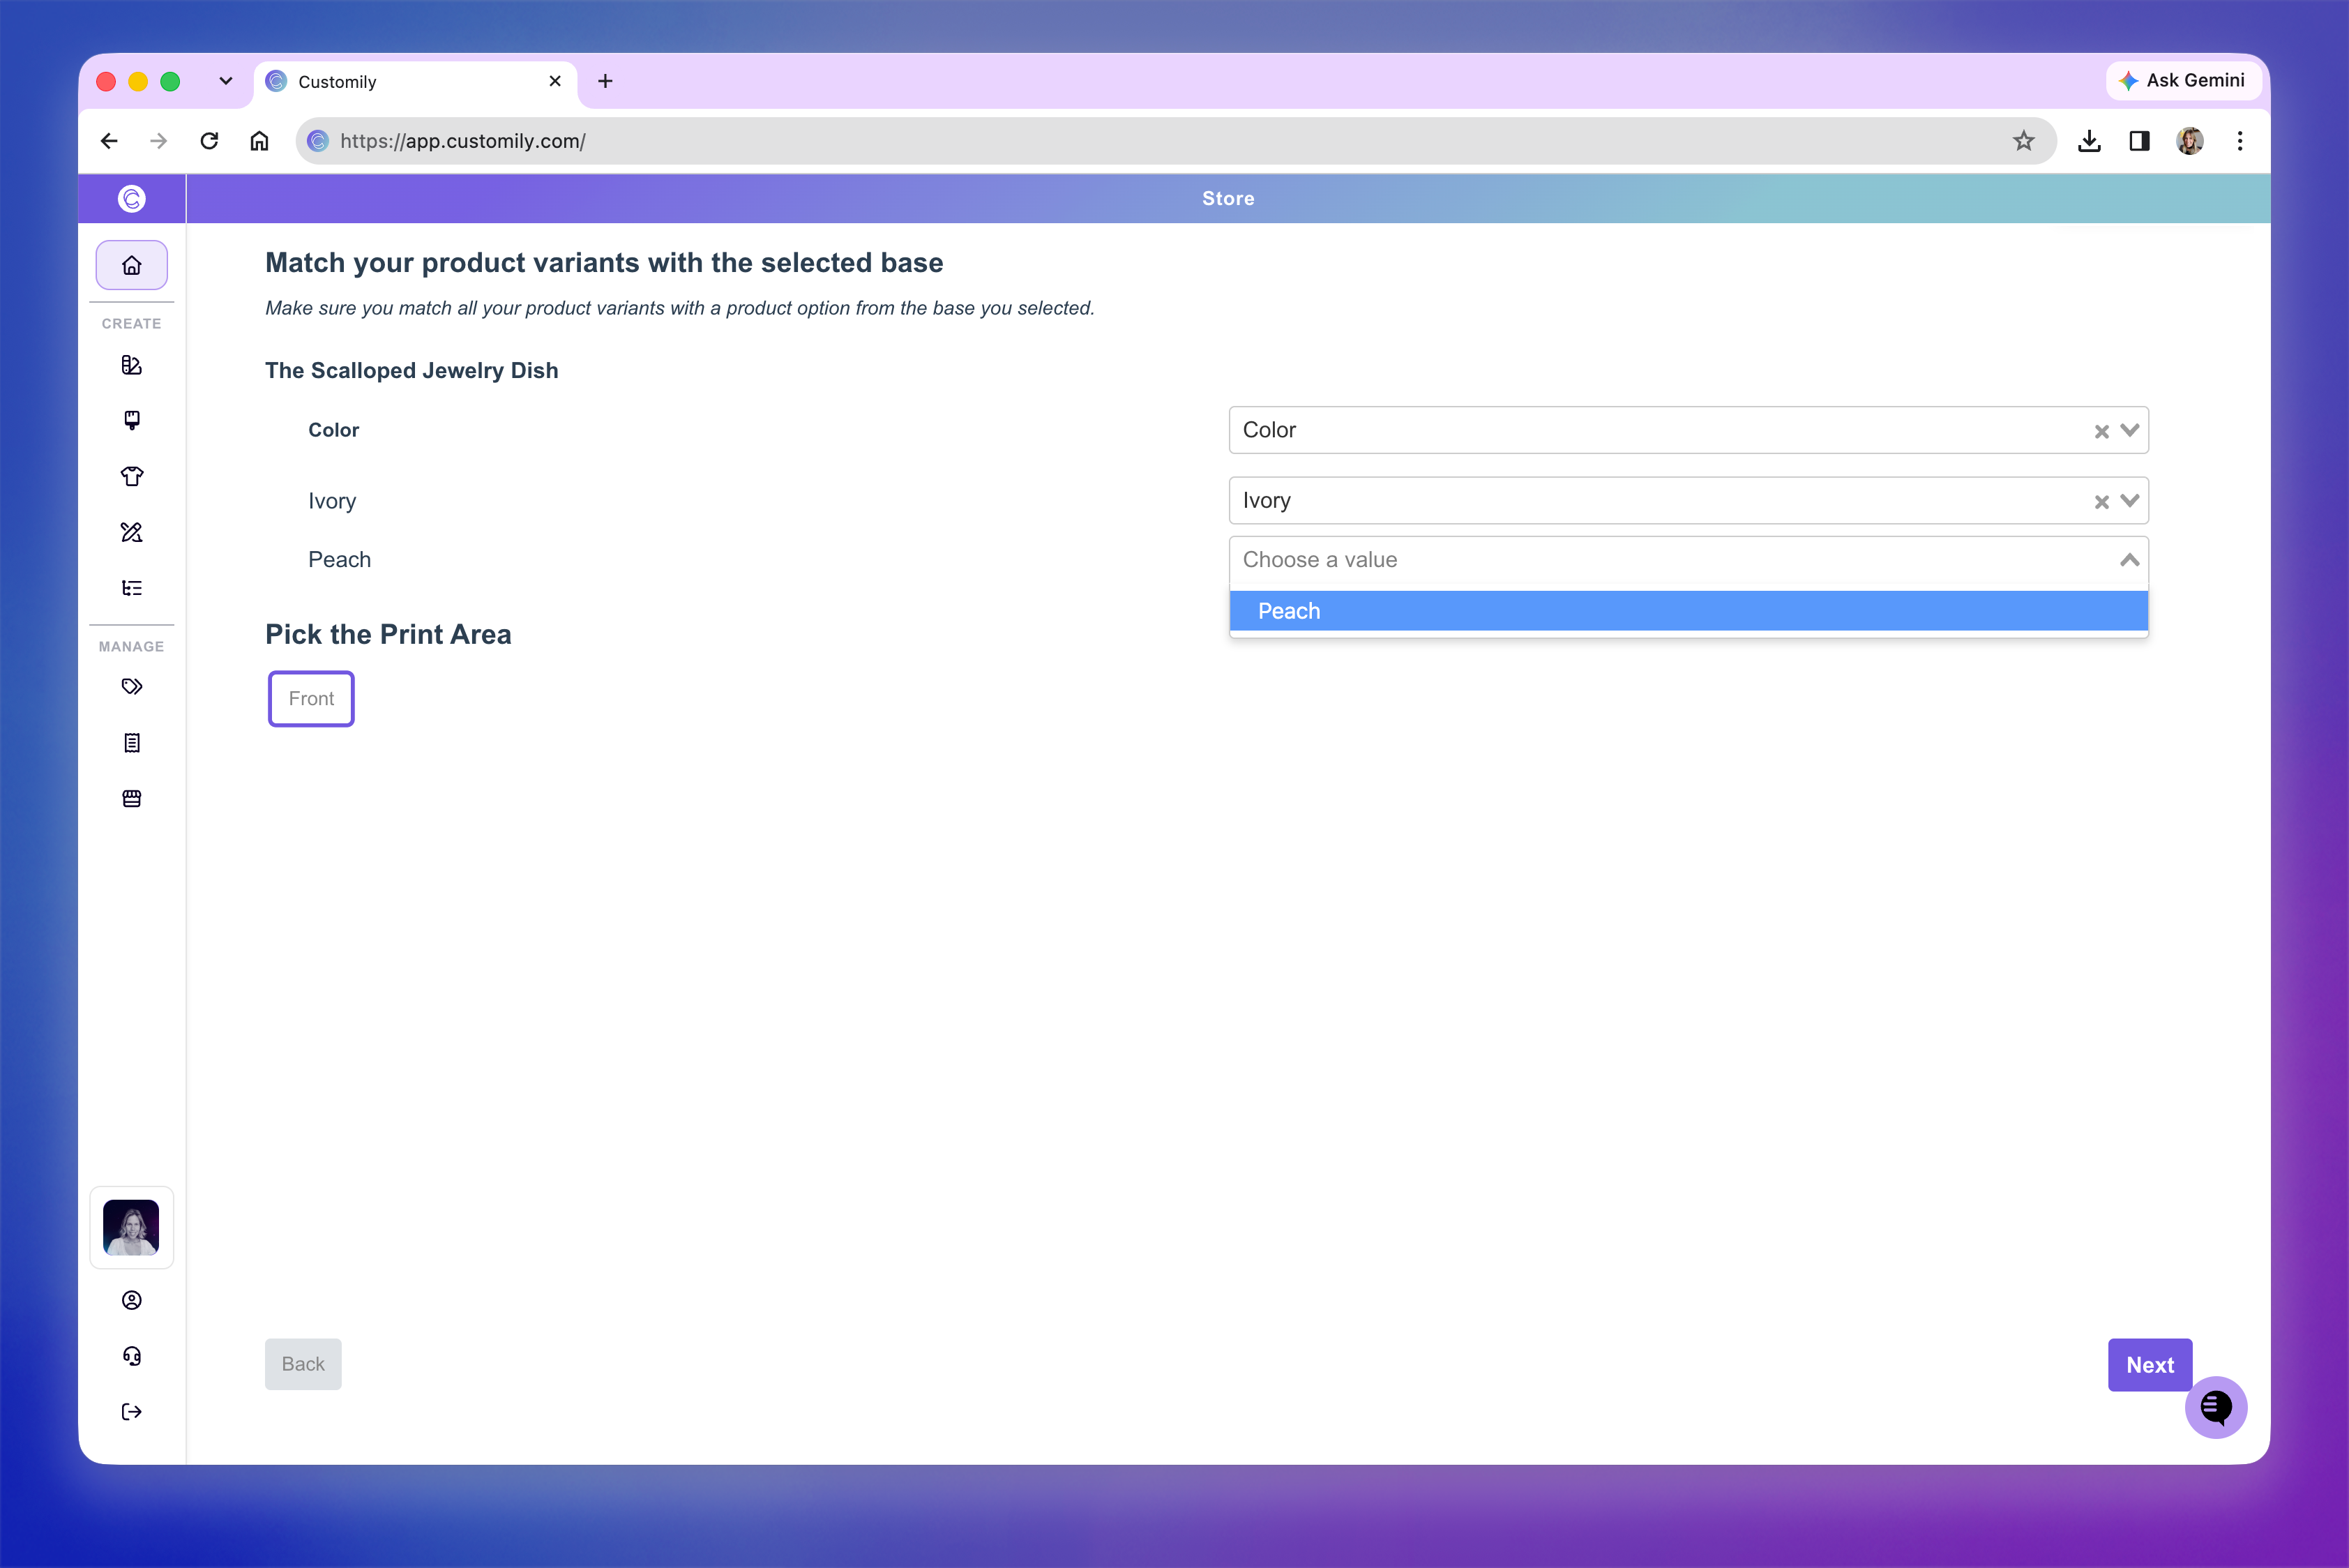Open the chat bubble widget
2349x1568 pixels.
coord(2216,1407)
